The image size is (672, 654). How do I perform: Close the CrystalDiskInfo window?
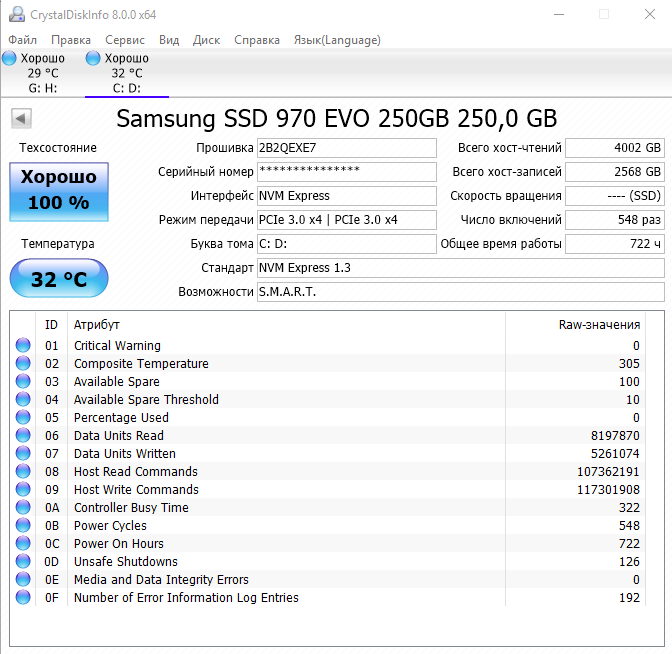(650, 14)
